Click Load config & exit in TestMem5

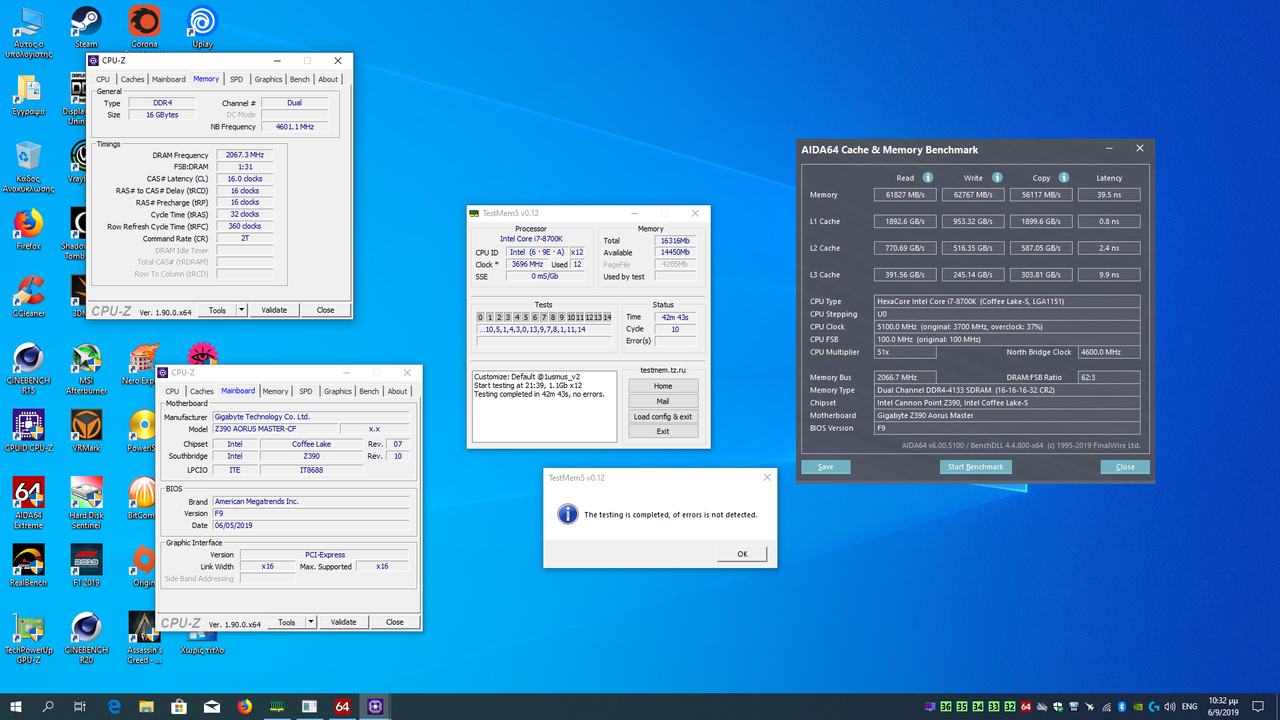(663, 416)
